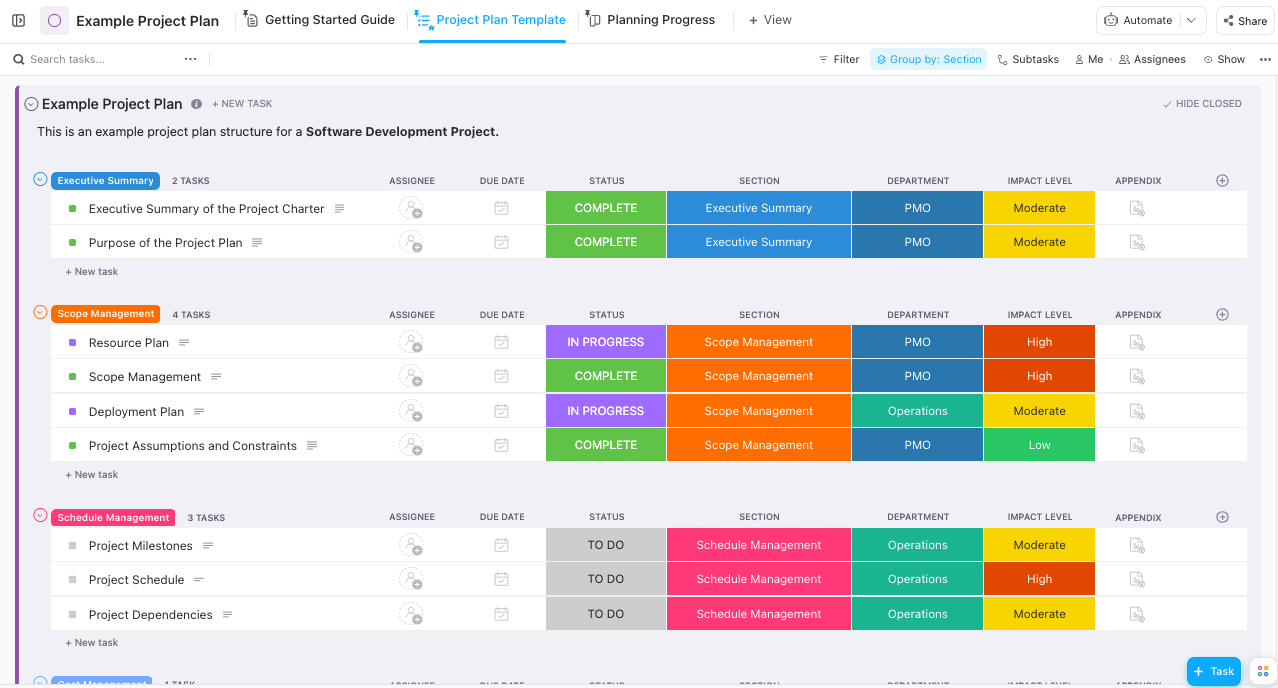Click the sidebar toggle icon at top left
Image resolution: width=1278 pixels, height=688 pixels.
18,20
